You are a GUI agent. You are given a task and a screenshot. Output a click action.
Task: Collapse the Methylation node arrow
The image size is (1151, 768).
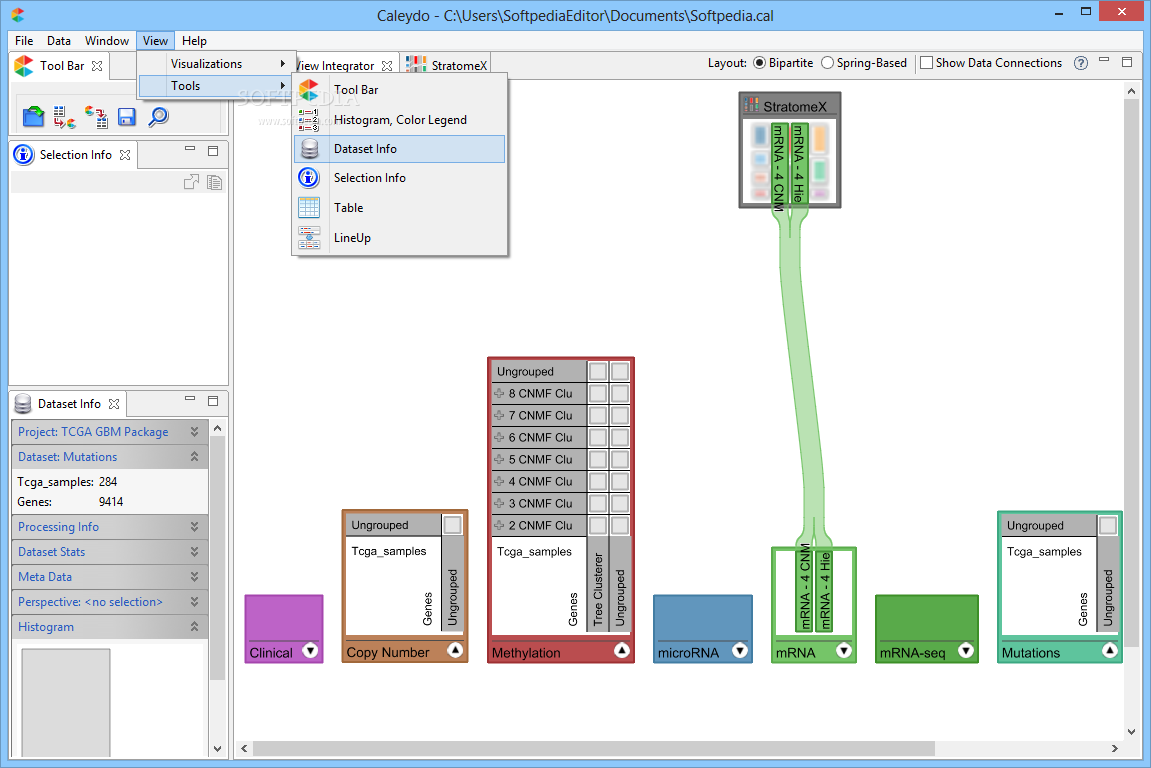[622, 650]
